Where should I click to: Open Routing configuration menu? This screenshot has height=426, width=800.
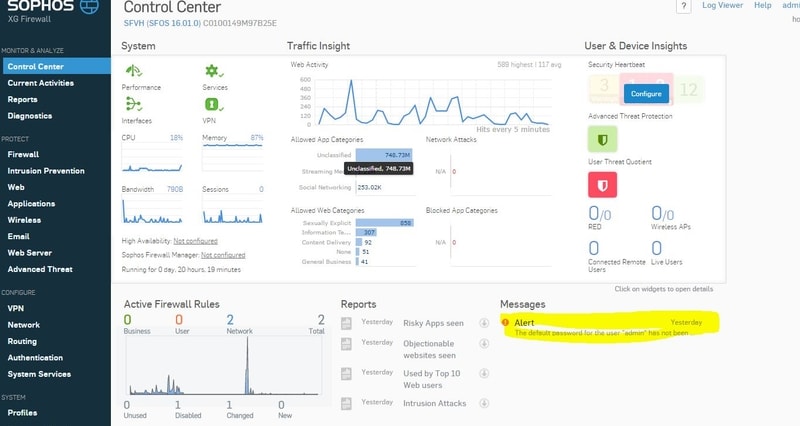(x=22, y=341)
